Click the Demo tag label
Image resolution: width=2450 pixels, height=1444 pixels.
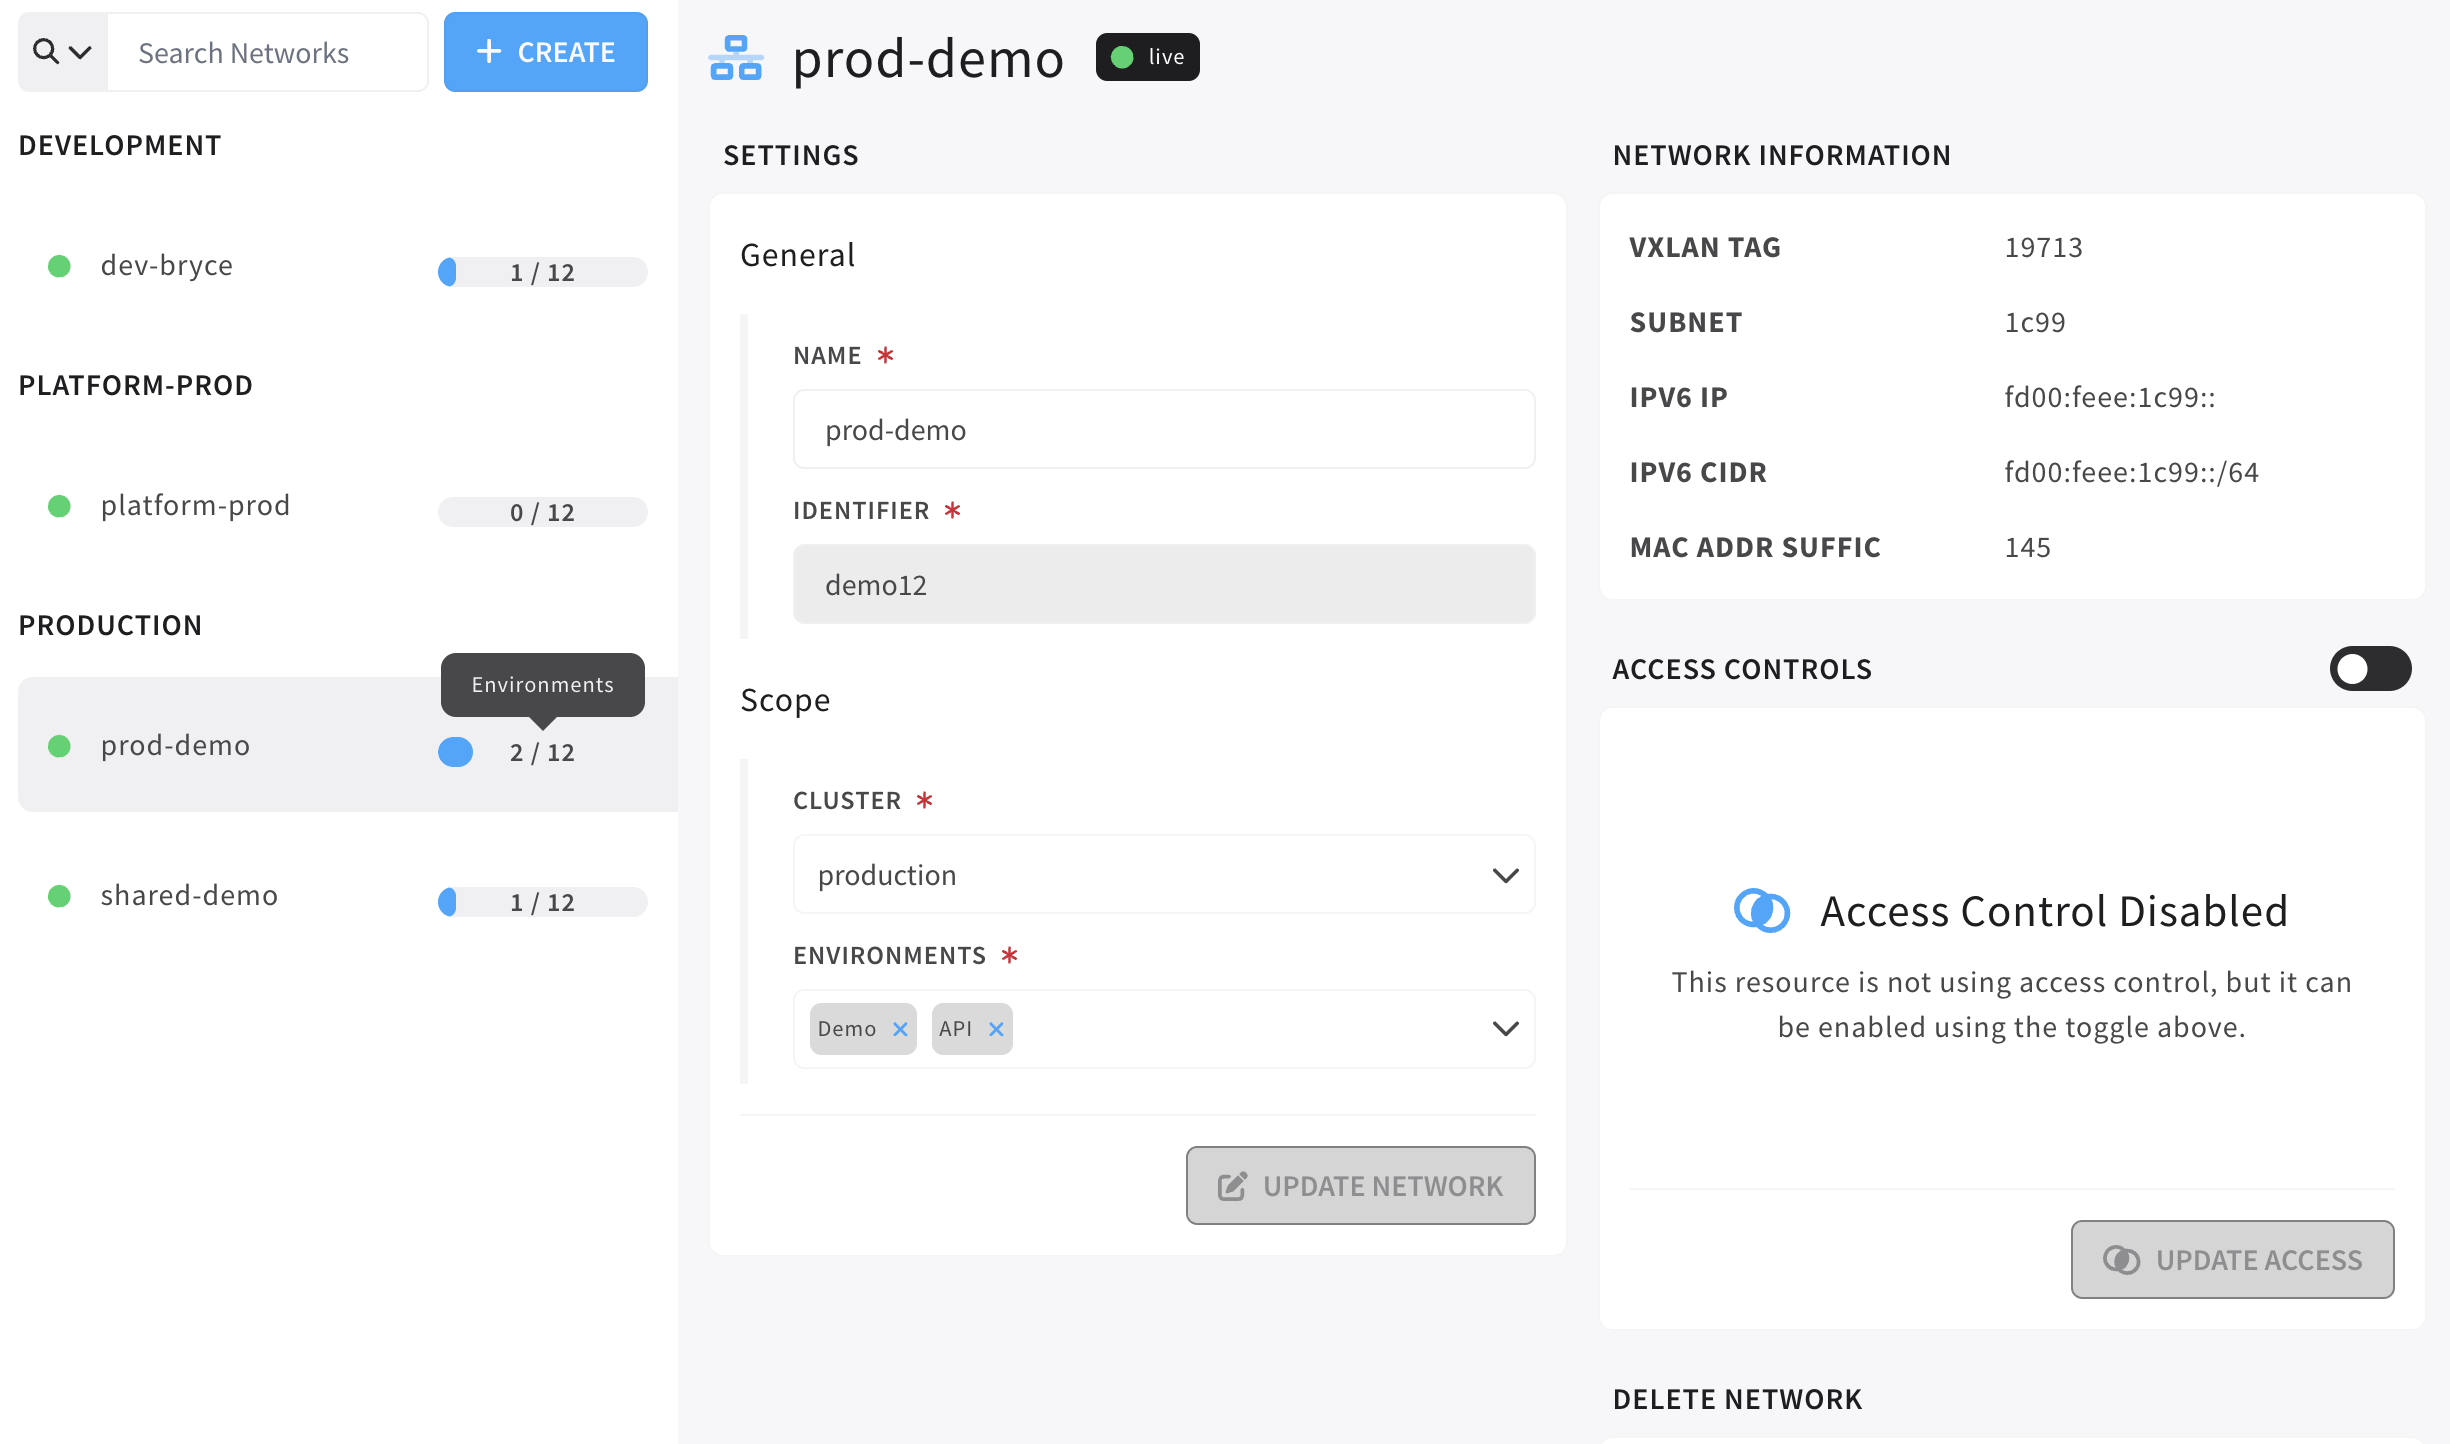[846, 1029]
